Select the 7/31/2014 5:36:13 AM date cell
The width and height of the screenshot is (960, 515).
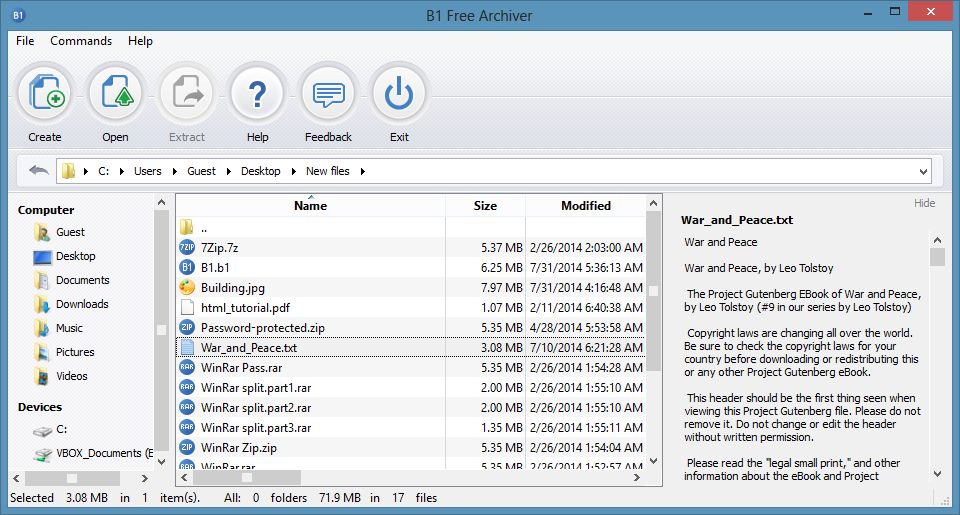(x=586, y=268)
